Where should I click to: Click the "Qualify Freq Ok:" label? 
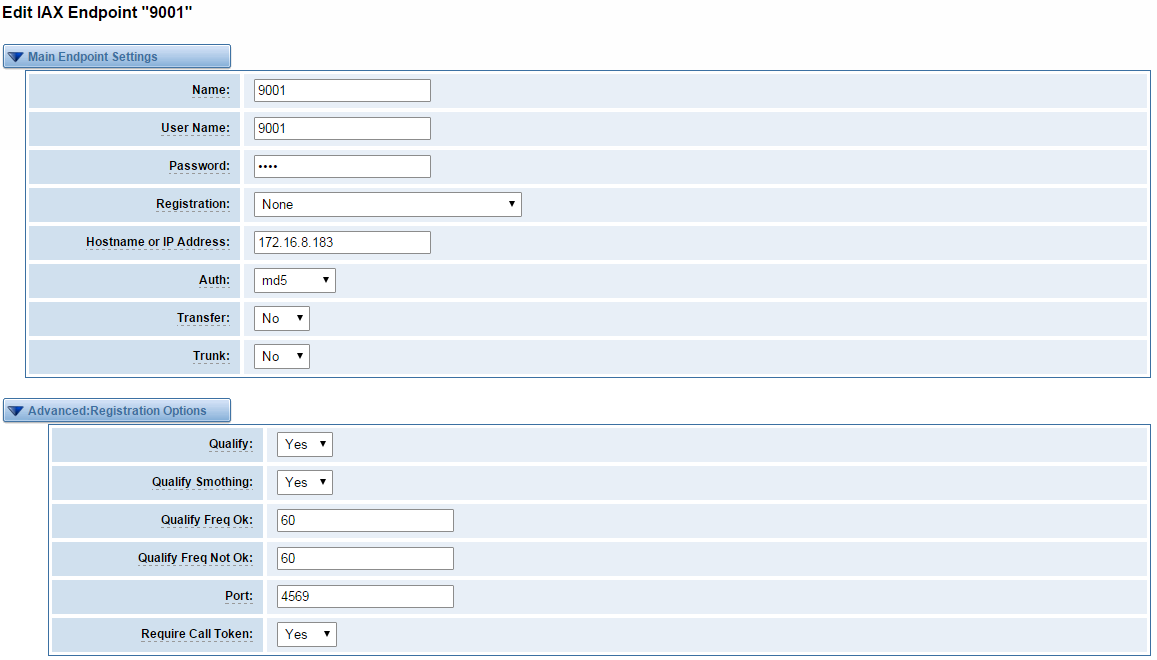coord(207,520)
